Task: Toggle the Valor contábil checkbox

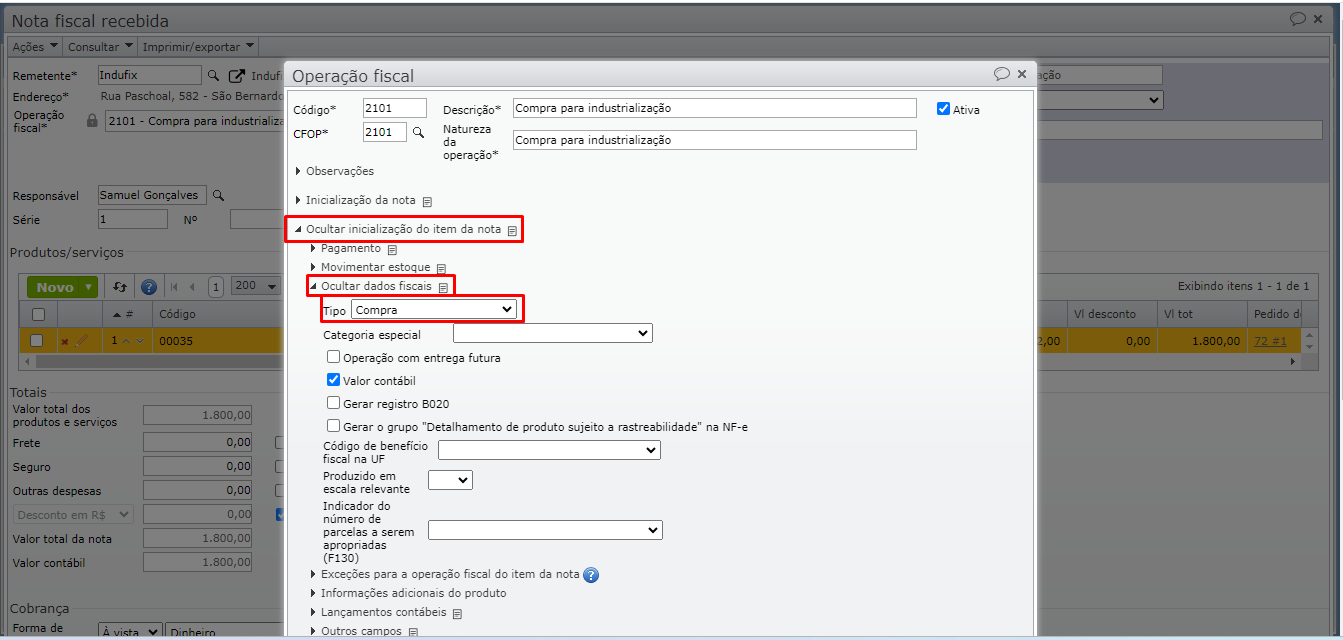Action: point(334,380)
